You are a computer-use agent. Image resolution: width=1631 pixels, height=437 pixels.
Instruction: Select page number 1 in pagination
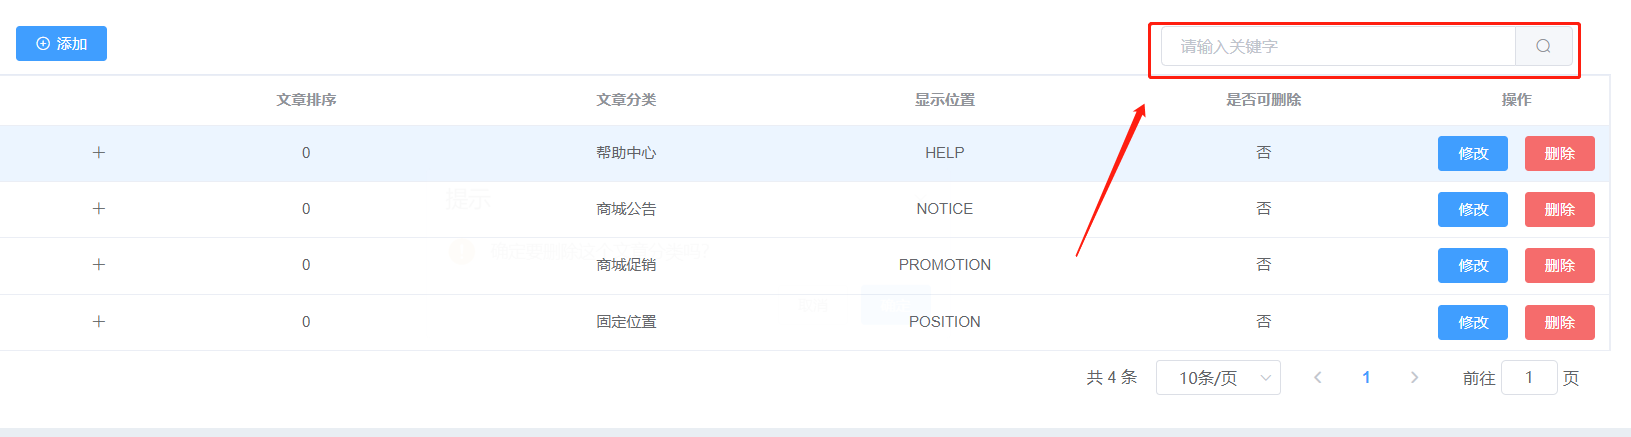pos(1366,378)
